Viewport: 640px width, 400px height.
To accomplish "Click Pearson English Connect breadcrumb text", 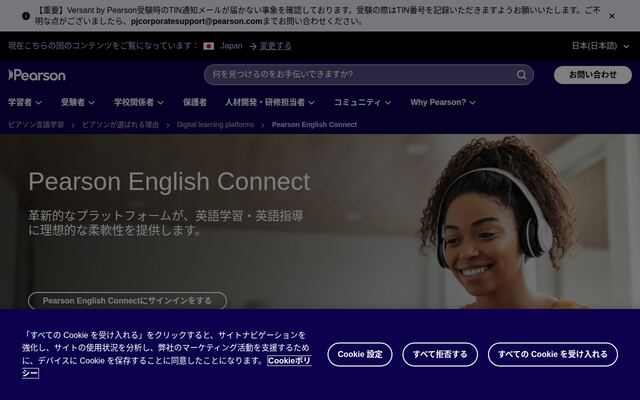I will [314, 125].
